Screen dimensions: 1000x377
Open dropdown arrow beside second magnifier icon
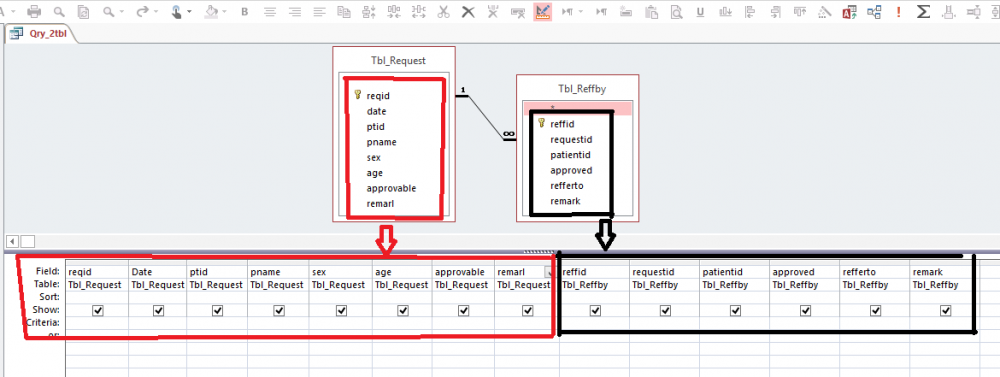(x=121, y=12)
